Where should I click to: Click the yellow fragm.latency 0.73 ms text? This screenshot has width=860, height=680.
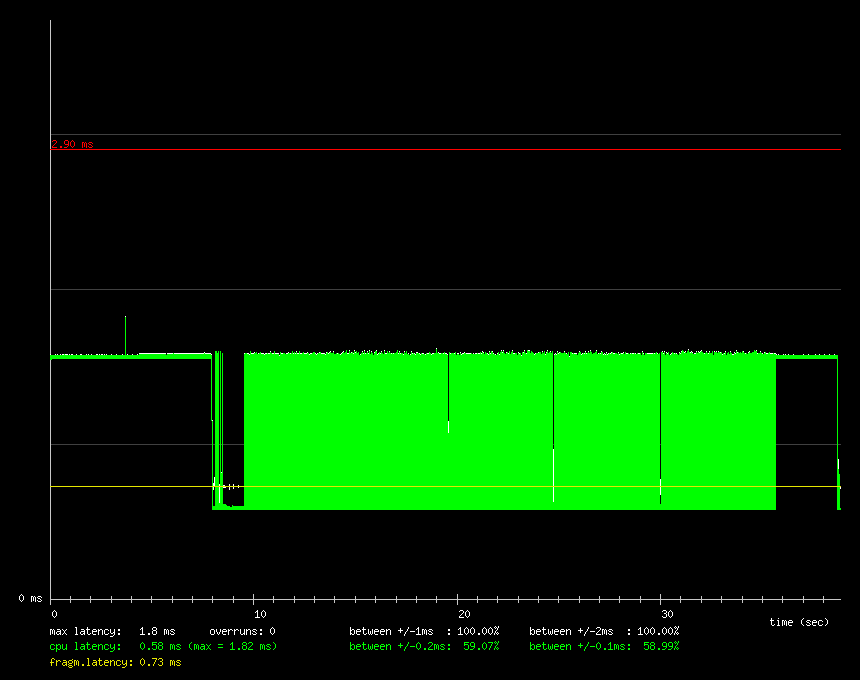(x=115, y=662)
